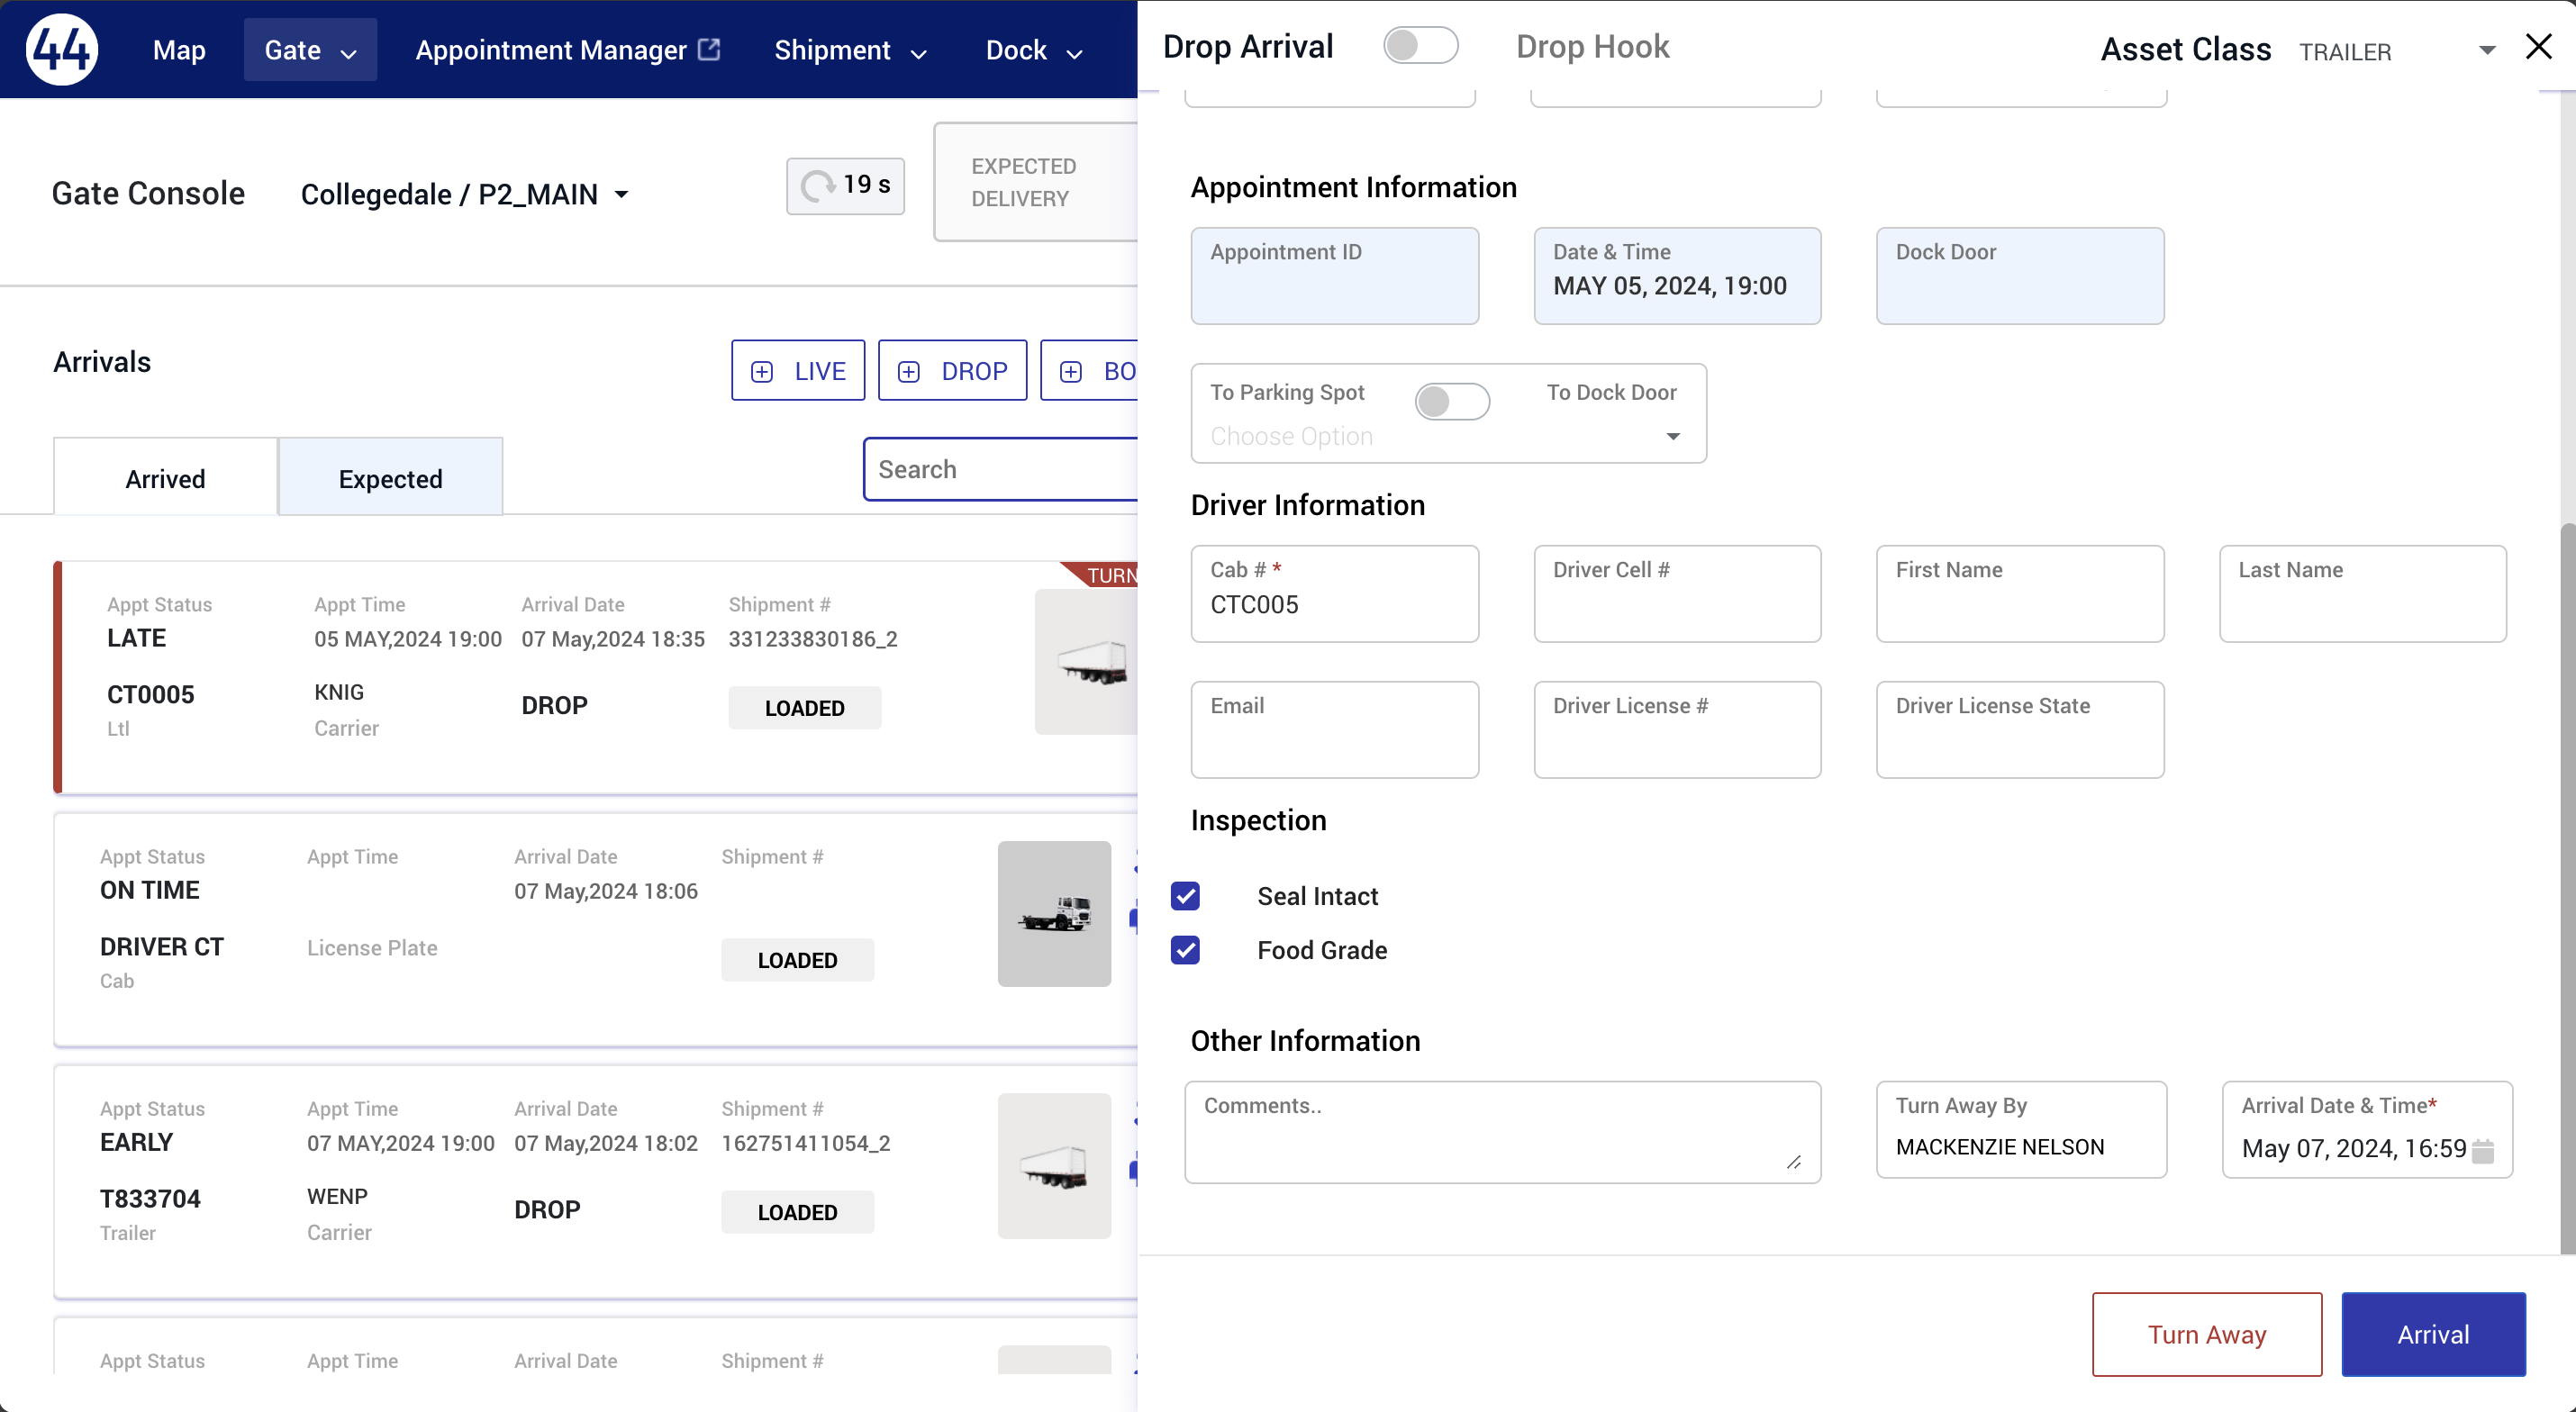The width and height of the screenshot is (2576, 1412).
Task: Click LATE appointment status text
Action: (x=136, y=638)
